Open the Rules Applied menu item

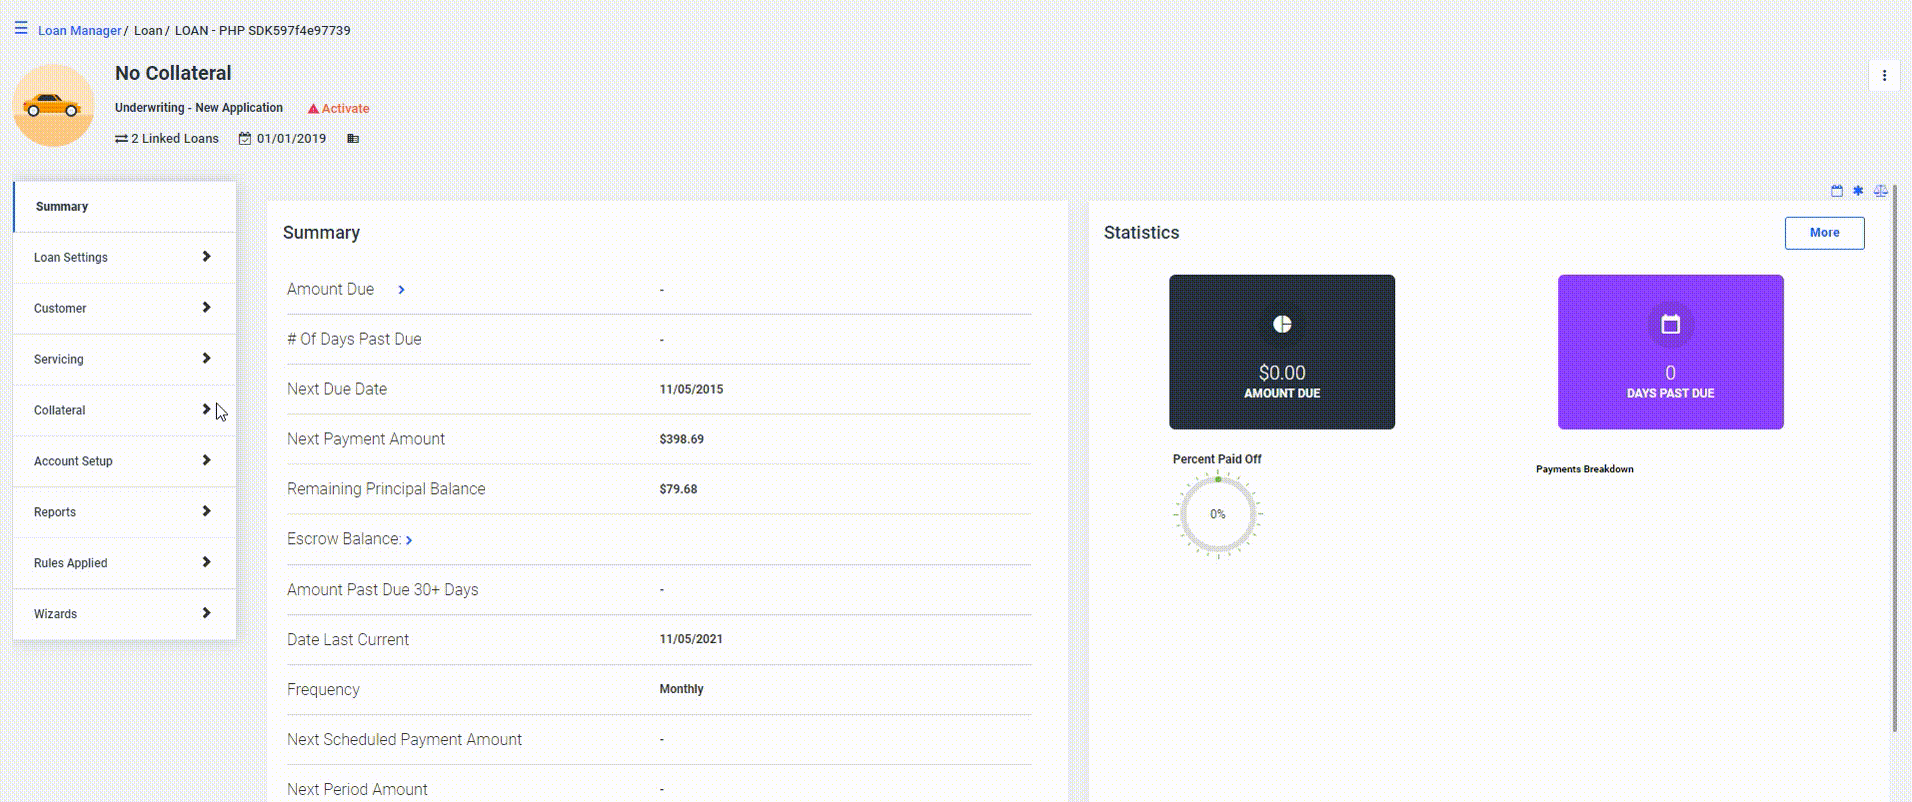[125, 564]
